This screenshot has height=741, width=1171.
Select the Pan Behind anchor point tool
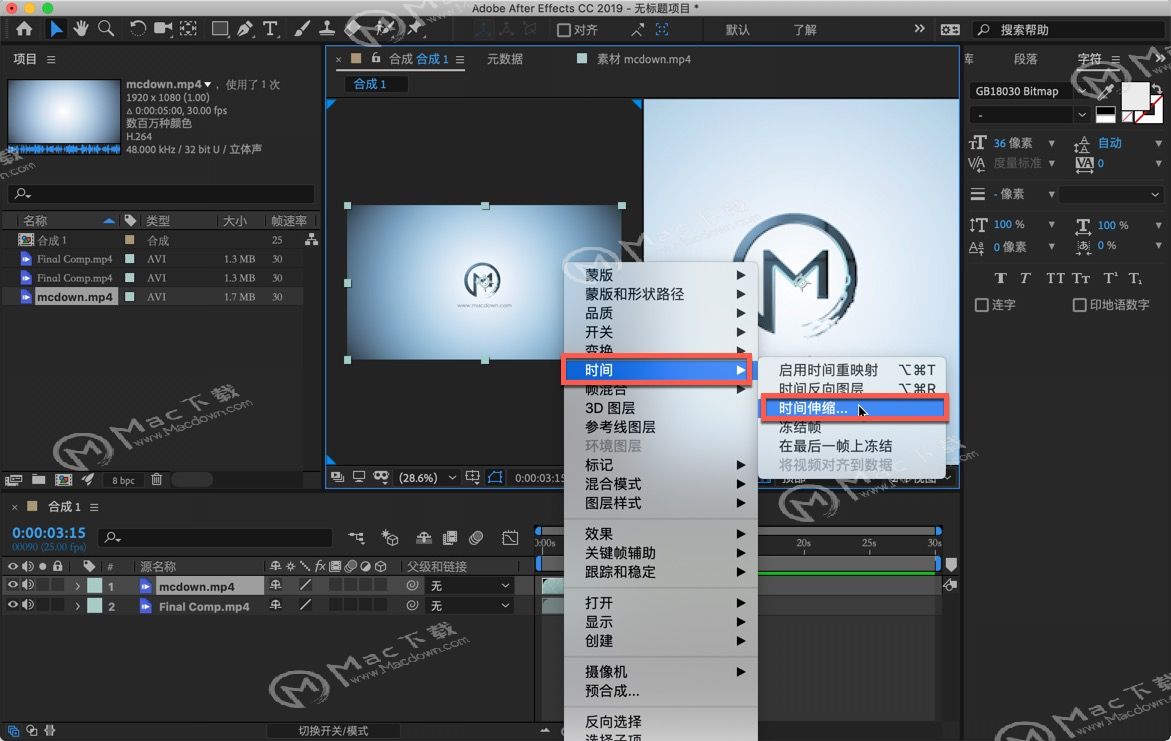pyautogui.click(x=188, y=29)
